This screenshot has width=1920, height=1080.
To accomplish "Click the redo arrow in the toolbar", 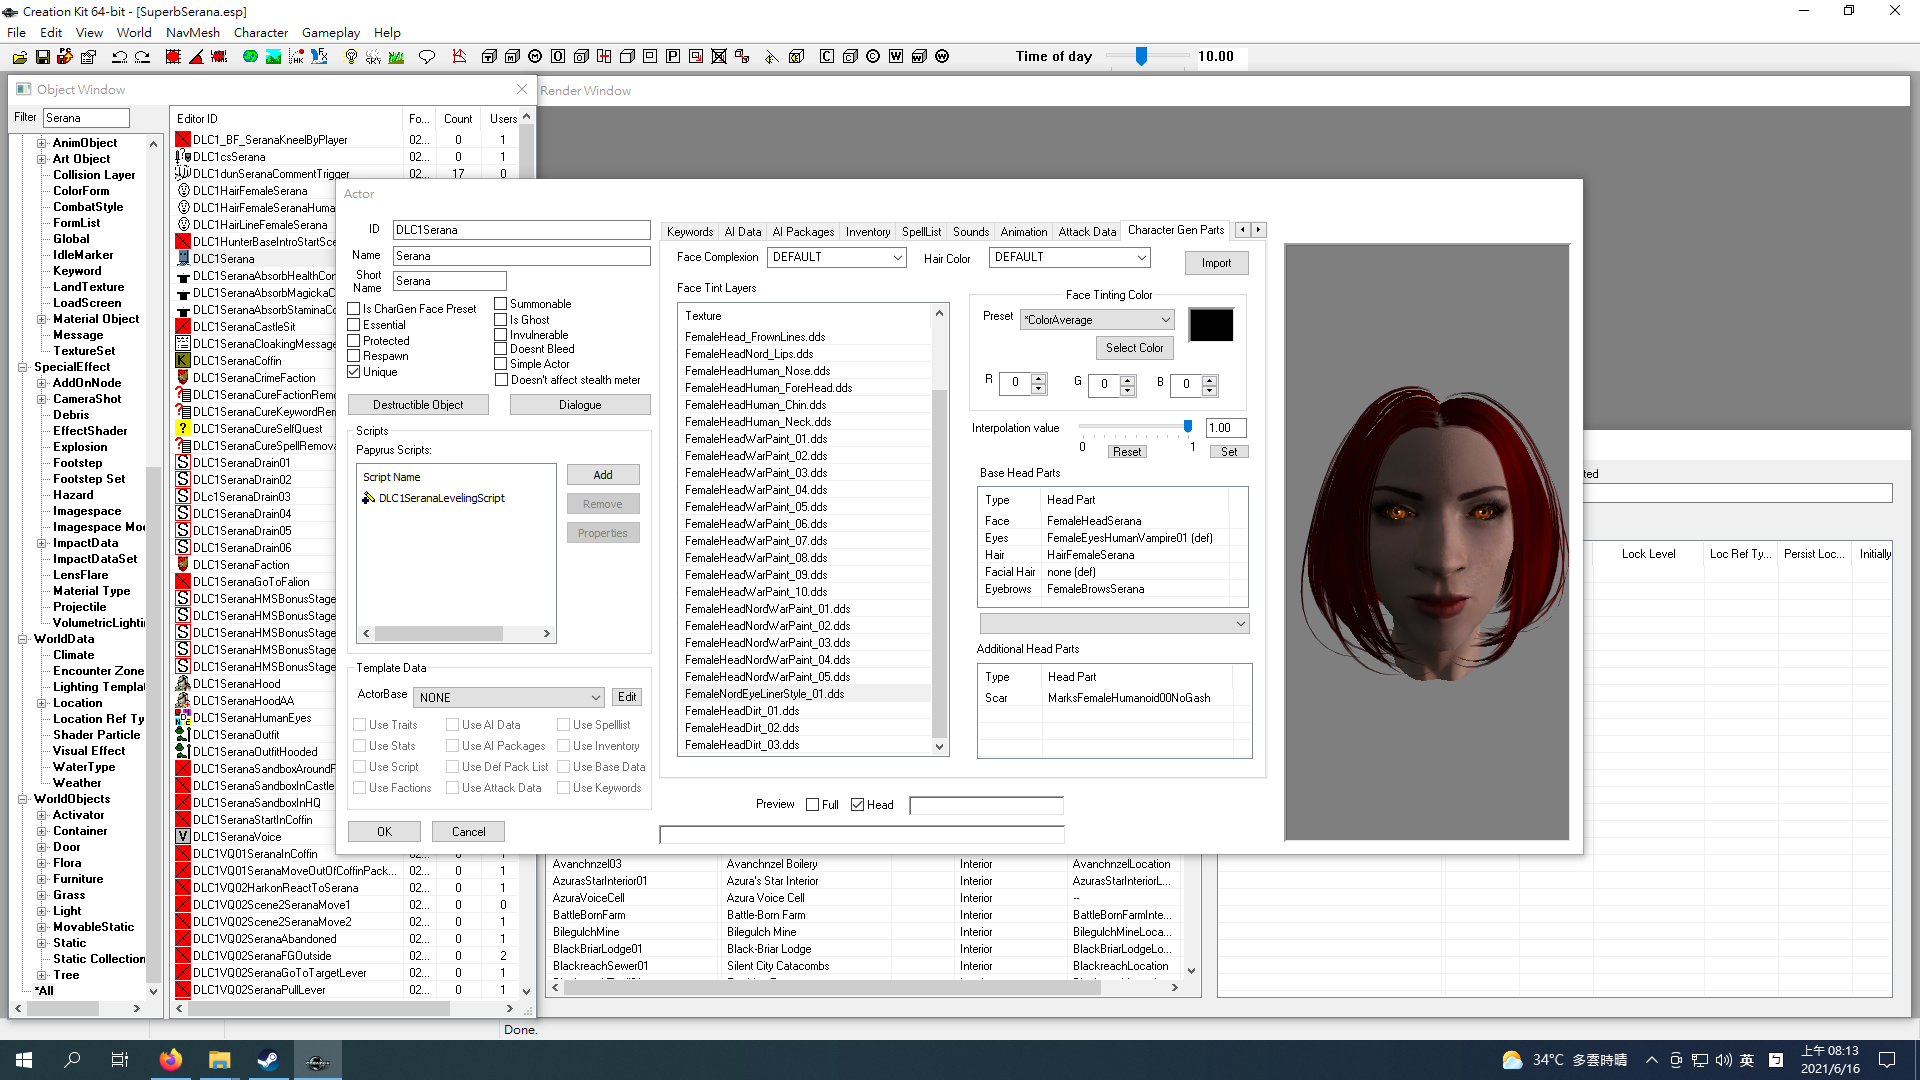I will tap(142, 57).
